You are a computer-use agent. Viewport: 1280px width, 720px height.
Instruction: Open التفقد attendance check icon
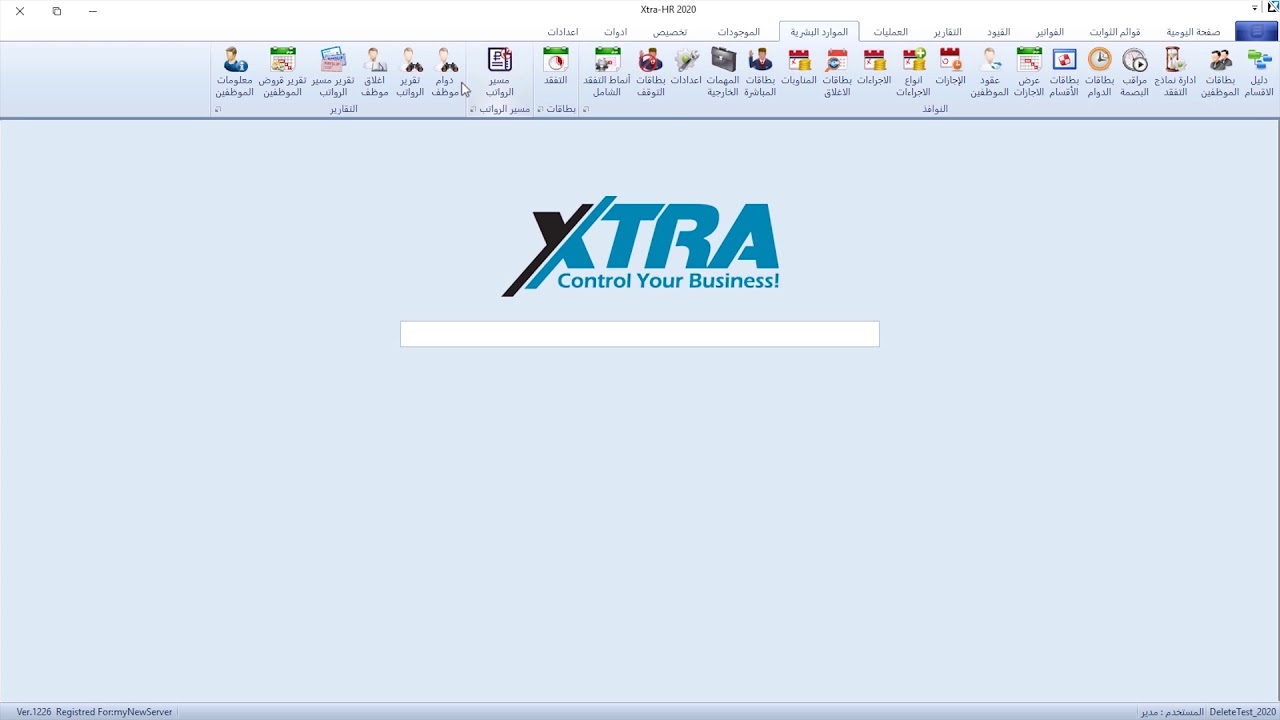click(555, 66)
